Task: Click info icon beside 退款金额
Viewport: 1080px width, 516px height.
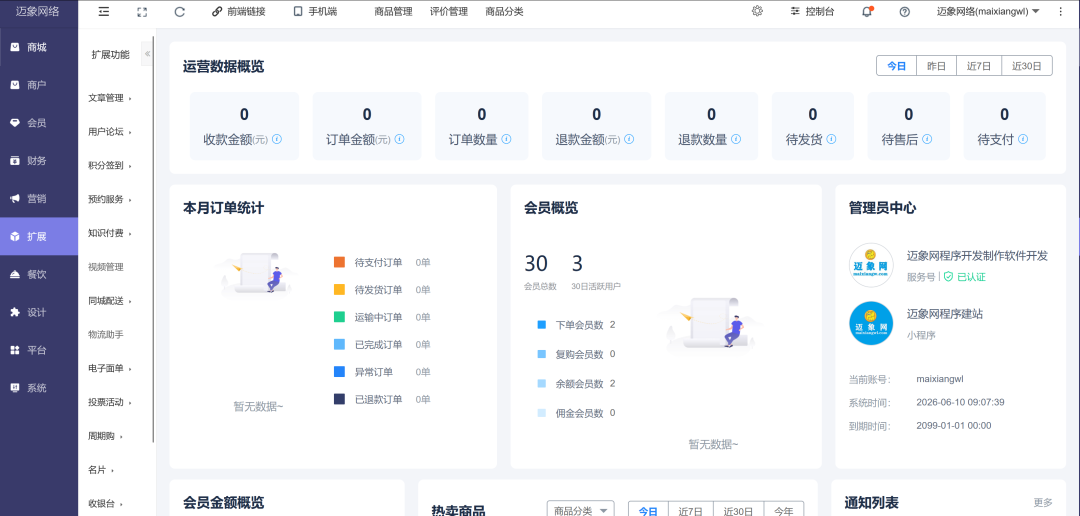Action: coord(629,139)
